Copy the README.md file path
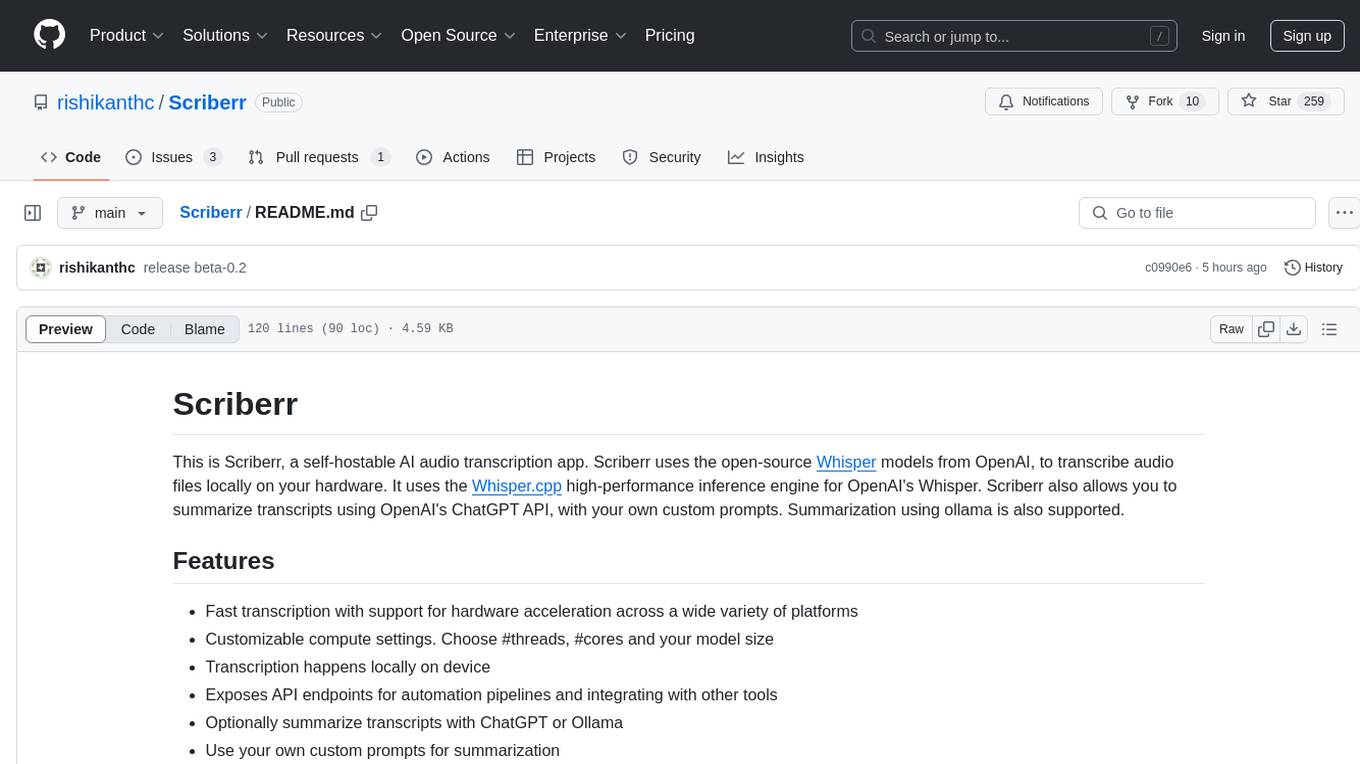1360x764 pixels. (369, 213)
